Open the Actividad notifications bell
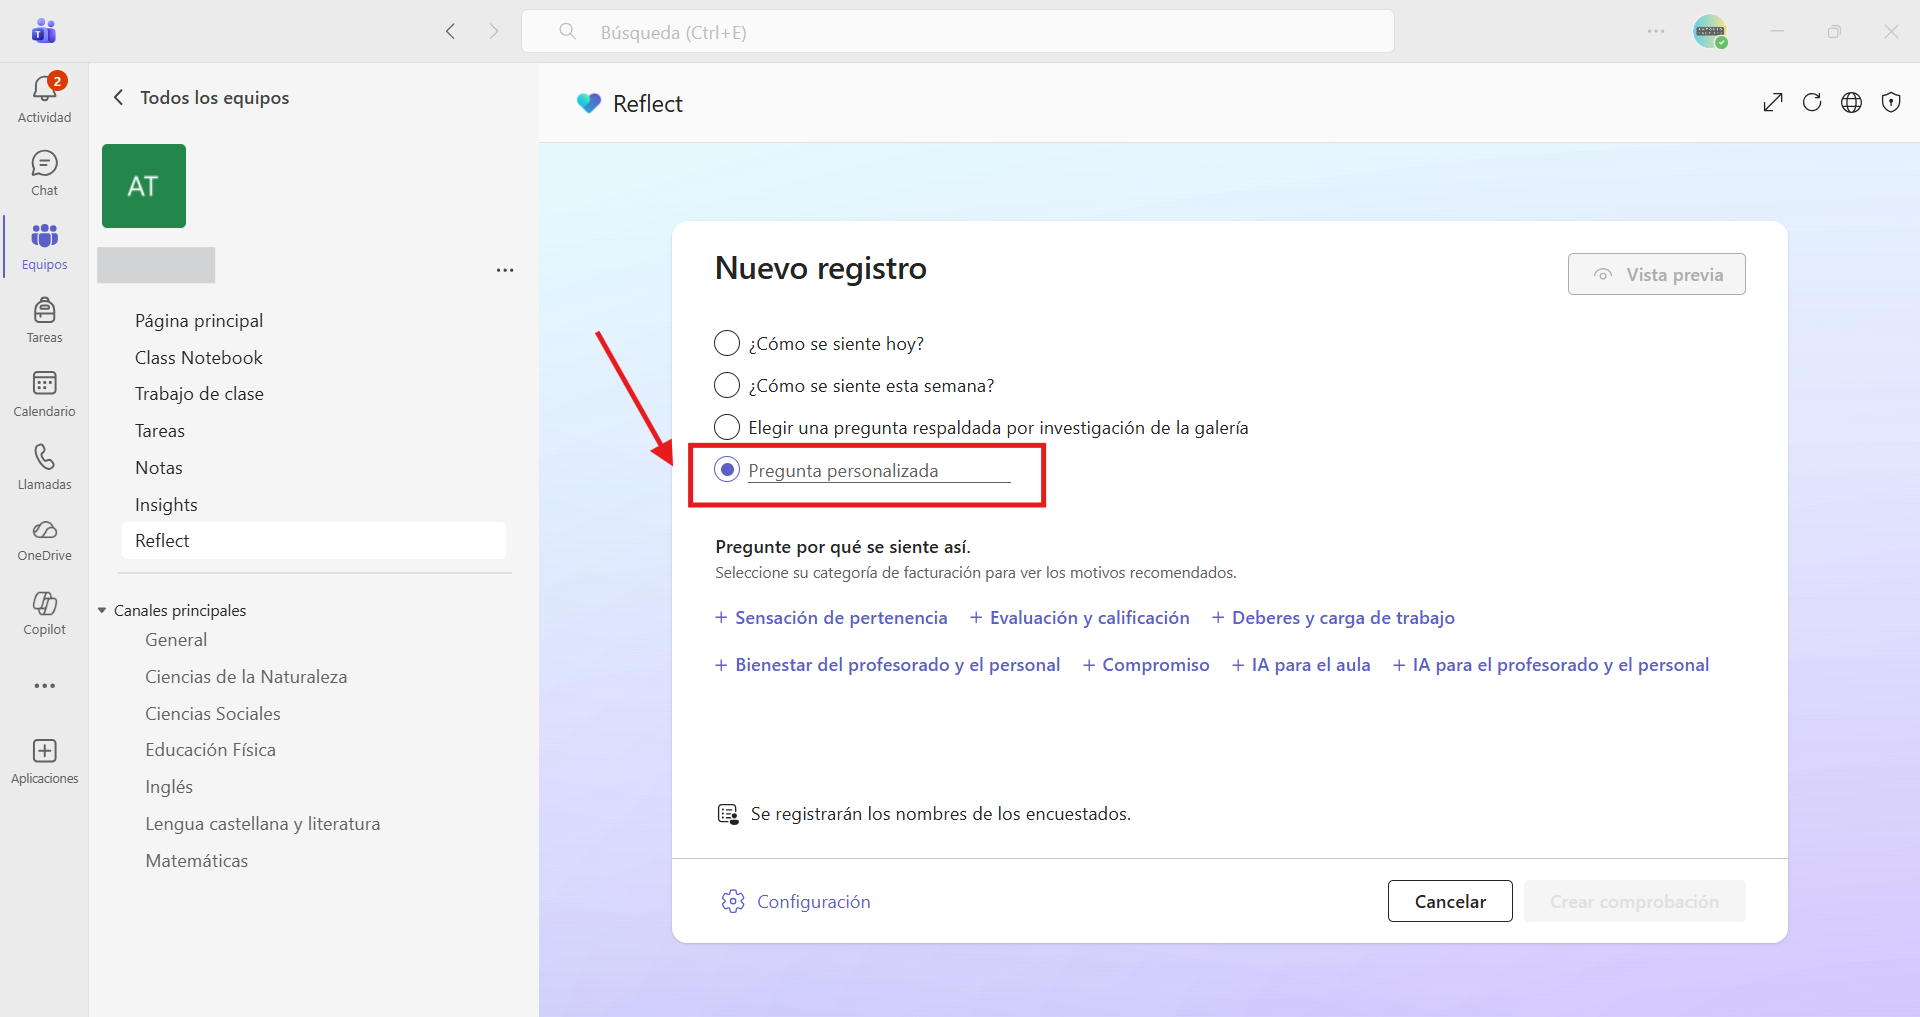The height and width of the screenshot is (1017, 1920). 44,98
